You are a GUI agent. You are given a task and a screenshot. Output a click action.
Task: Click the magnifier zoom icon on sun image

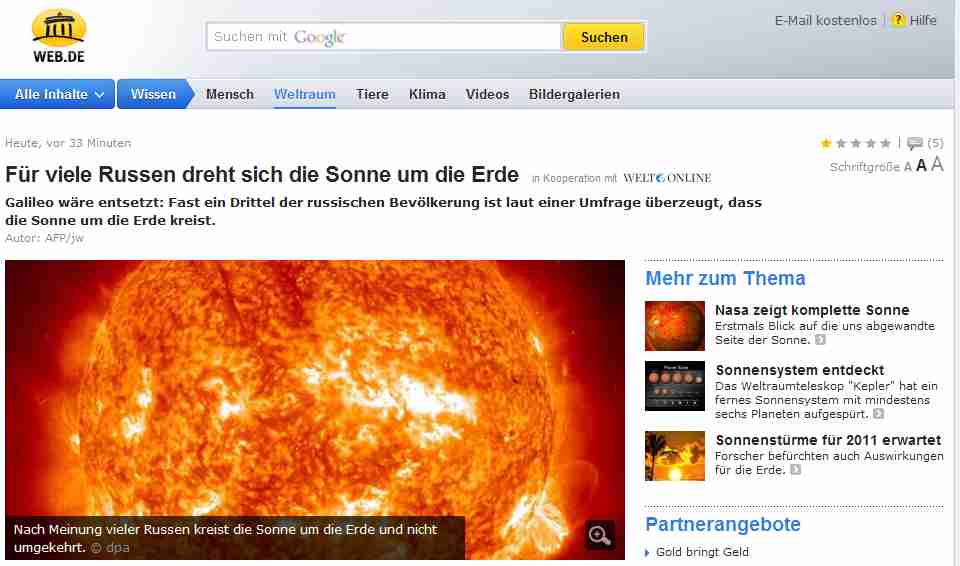click(x=599, y=535)
